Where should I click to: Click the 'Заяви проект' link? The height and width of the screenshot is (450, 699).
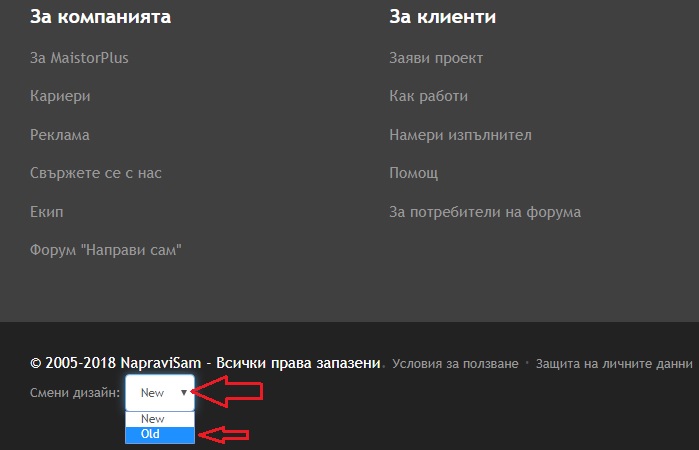pyautogui.click(x=436, y=58)
